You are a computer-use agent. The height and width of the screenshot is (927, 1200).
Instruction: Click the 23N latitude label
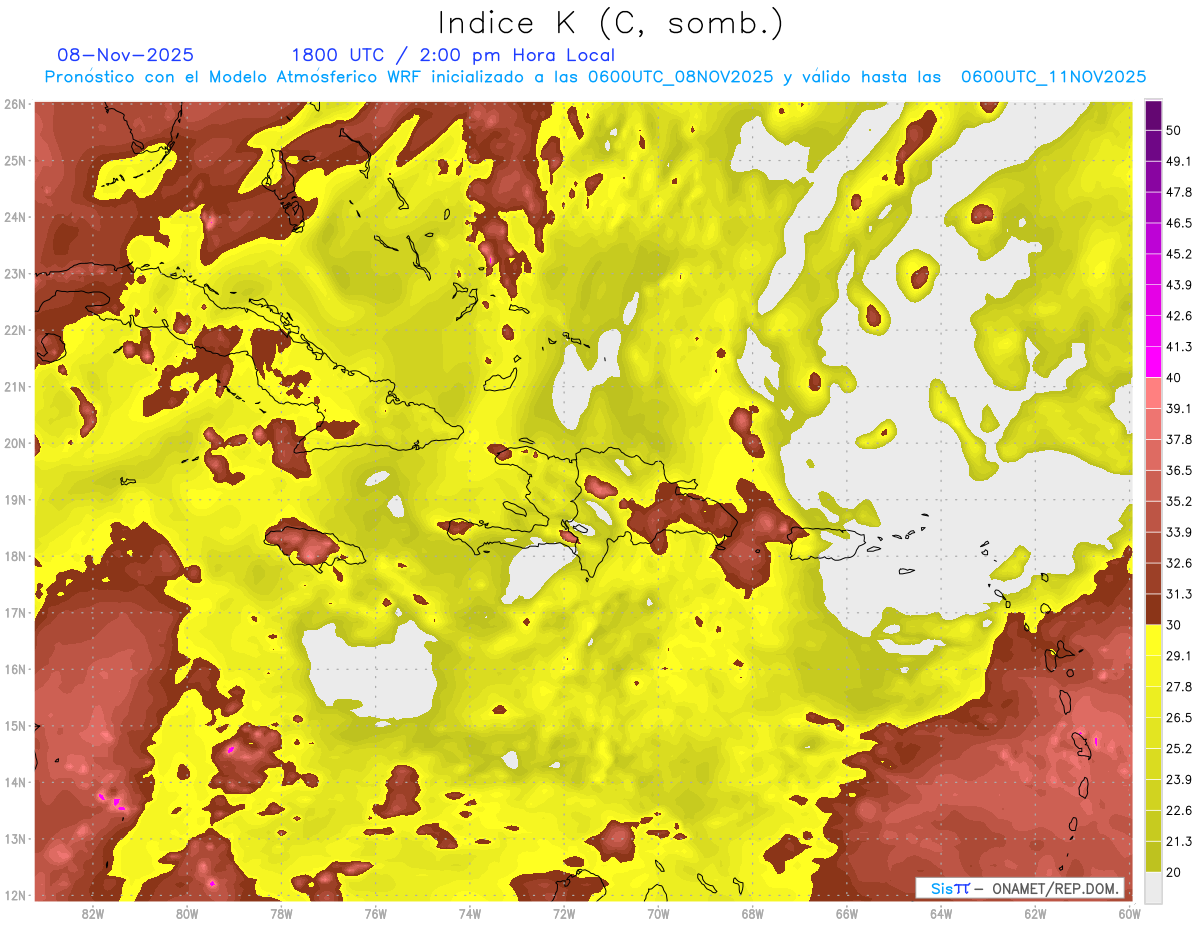click(x=15, y=274)
